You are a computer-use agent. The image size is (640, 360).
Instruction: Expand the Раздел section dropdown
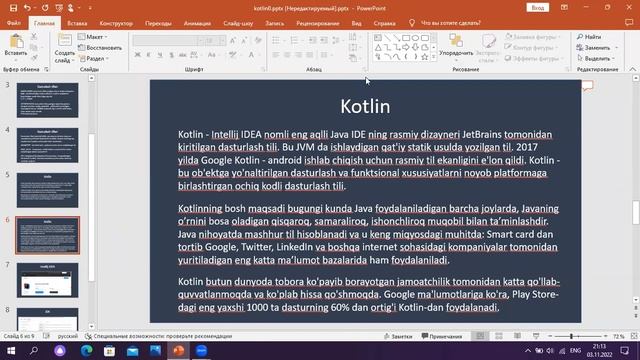(x=94, y=58)
